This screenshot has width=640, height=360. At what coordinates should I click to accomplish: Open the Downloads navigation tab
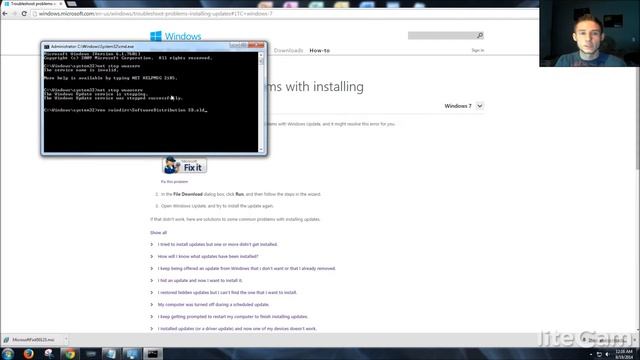(x=288, y=50)
